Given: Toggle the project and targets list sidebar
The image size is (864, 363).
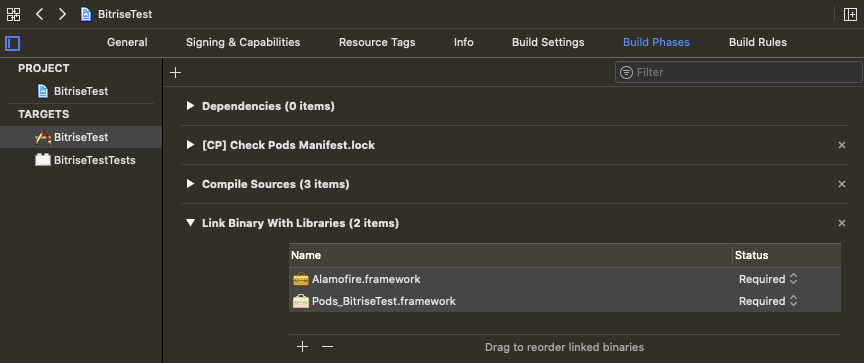Looking at the screenshot, I should [13, 43].
